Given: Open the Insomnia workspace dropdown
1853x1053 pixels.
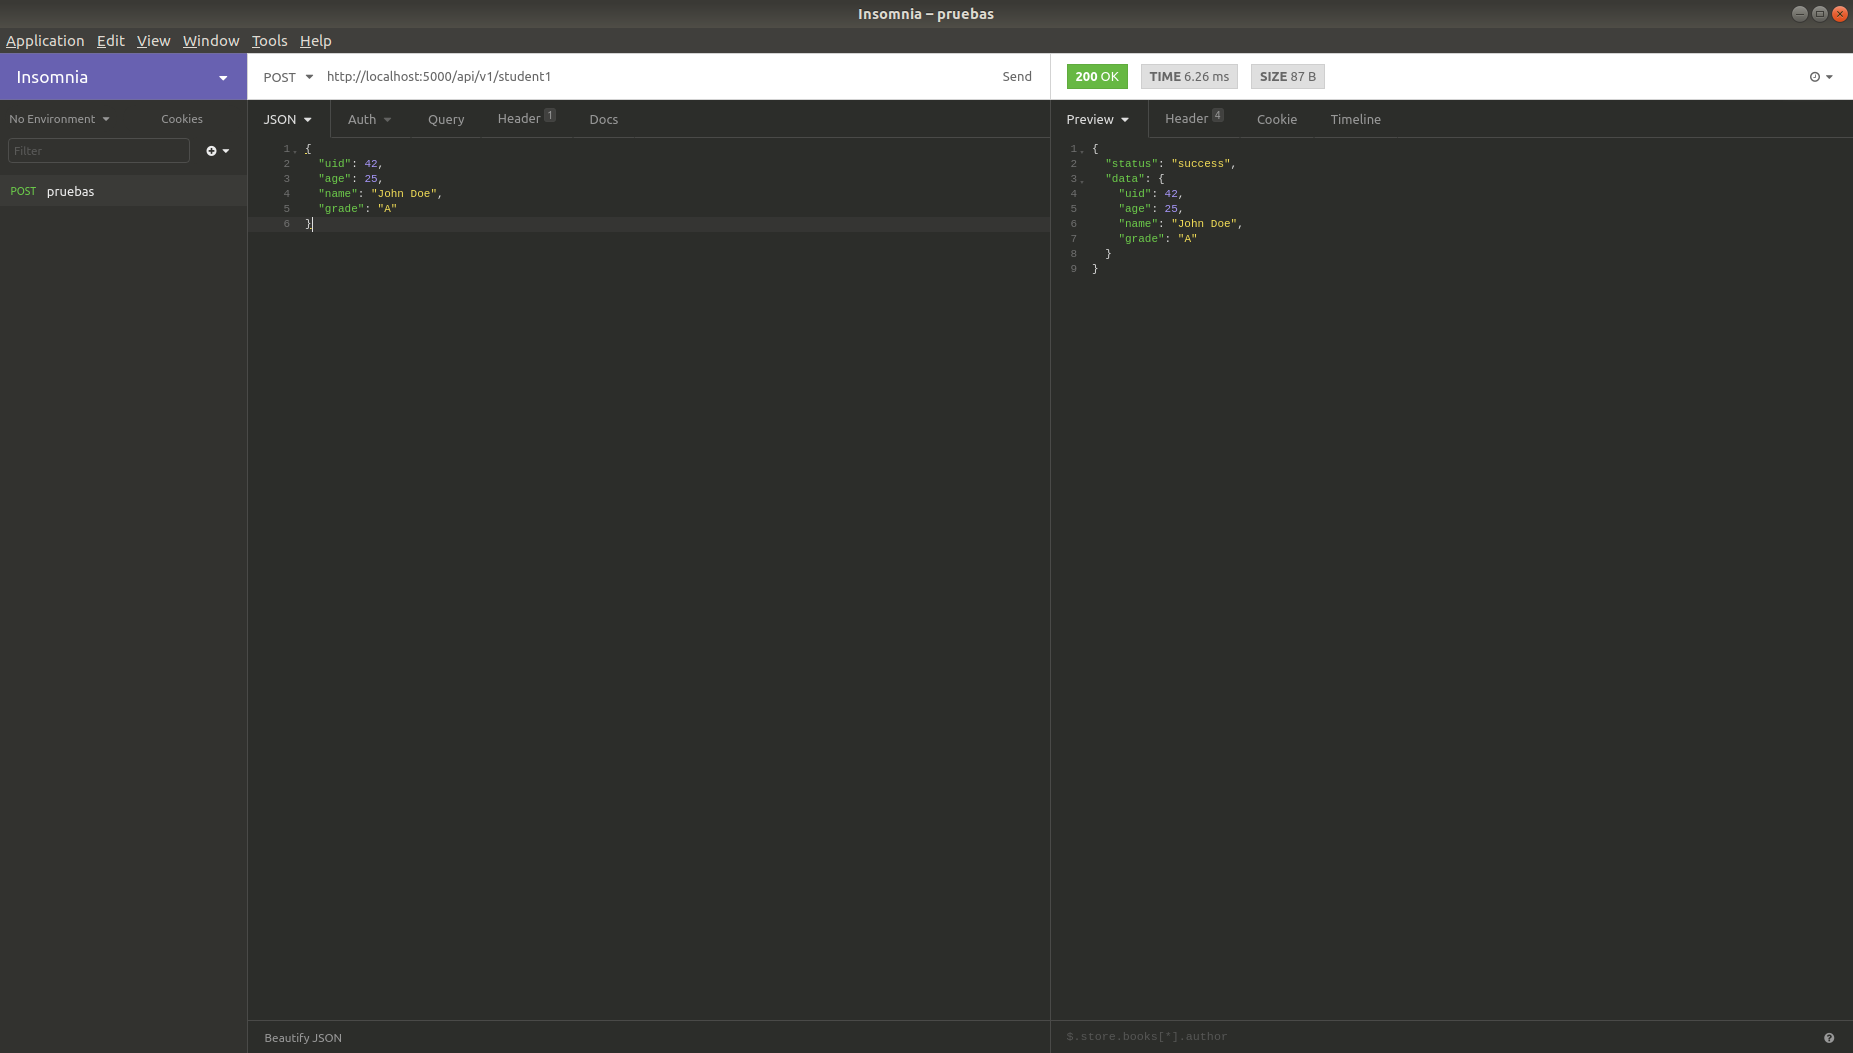Looking at the screenshot, I should [x=222, y=78].
